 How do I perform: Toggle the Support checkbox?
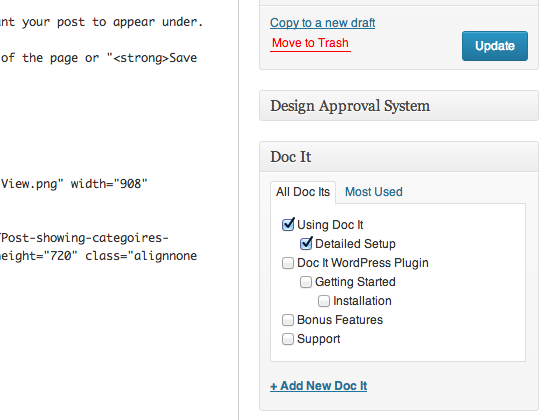288,339
